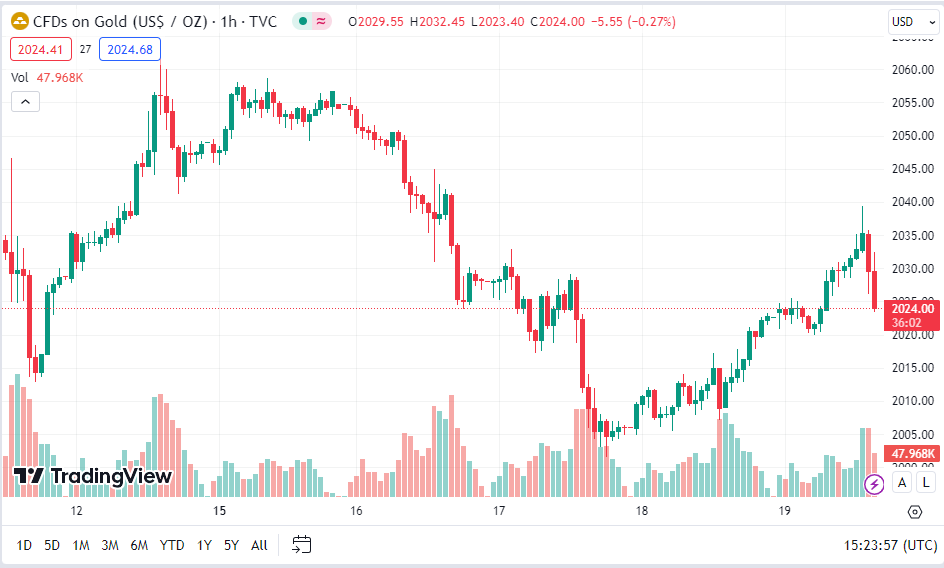The image size is (944, 568).
Task: Select the 1D time range
Action: [23, 545]
